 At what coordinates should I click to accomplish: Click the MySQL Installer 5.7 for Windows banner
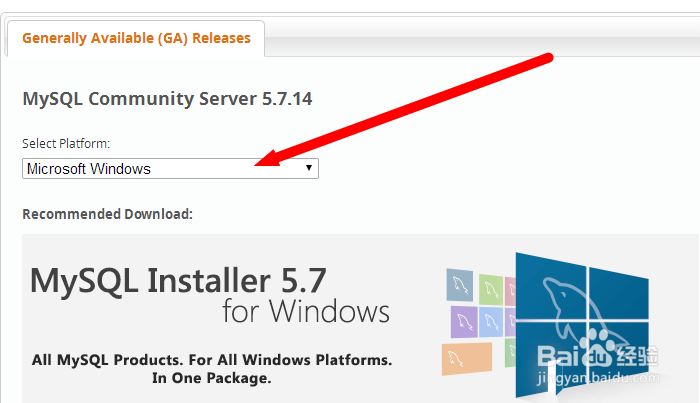[361, 319]
